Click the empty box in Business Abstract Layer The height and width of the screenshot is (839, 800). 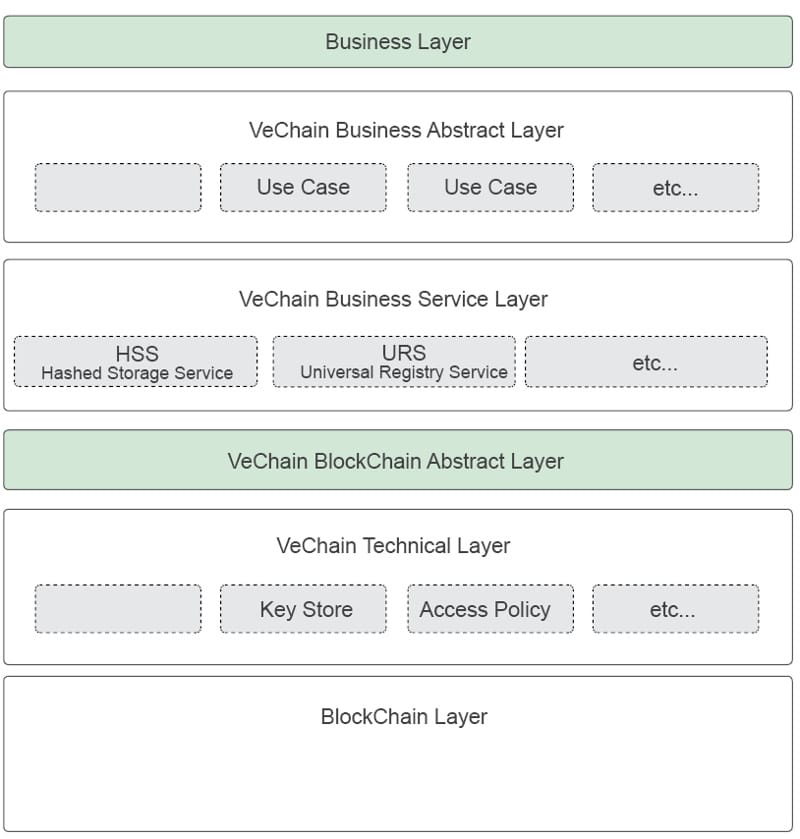tap(118, 188)
